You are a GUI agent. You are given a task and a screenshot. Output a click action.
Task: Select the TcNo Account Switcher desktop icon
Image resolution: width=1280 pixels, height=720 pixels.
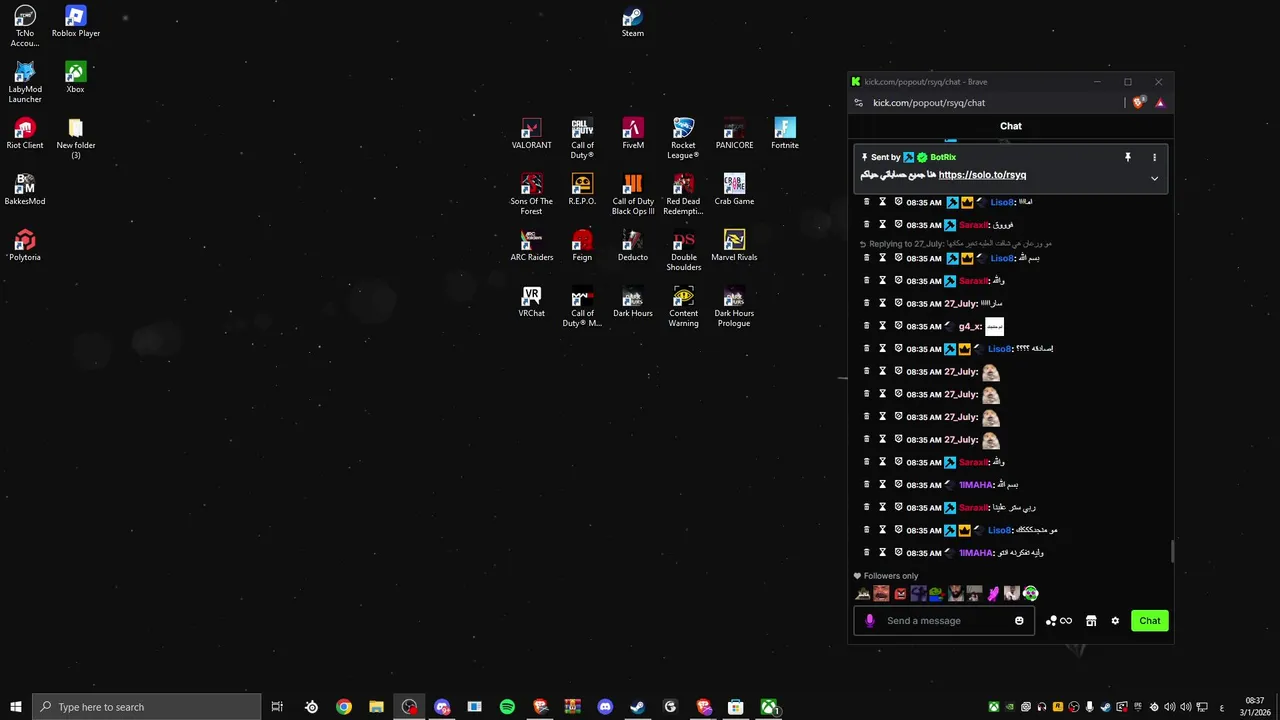click(25, 26)
